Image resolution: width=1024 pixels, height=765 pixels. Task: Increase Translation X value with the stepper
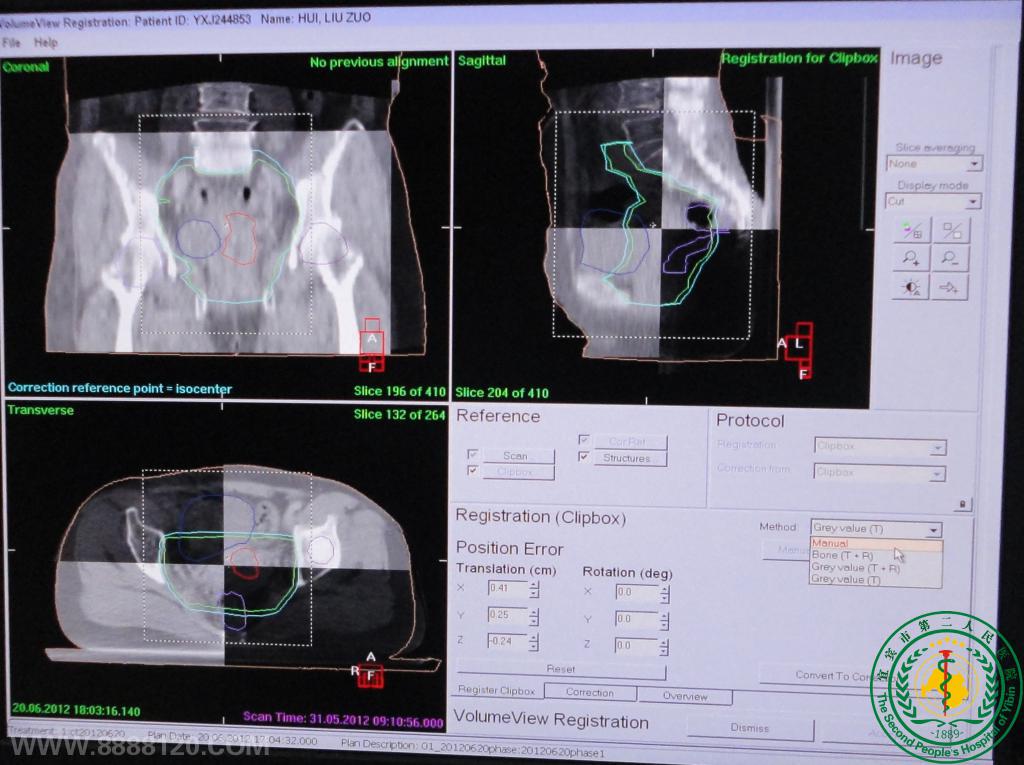(x=534, y=583)
